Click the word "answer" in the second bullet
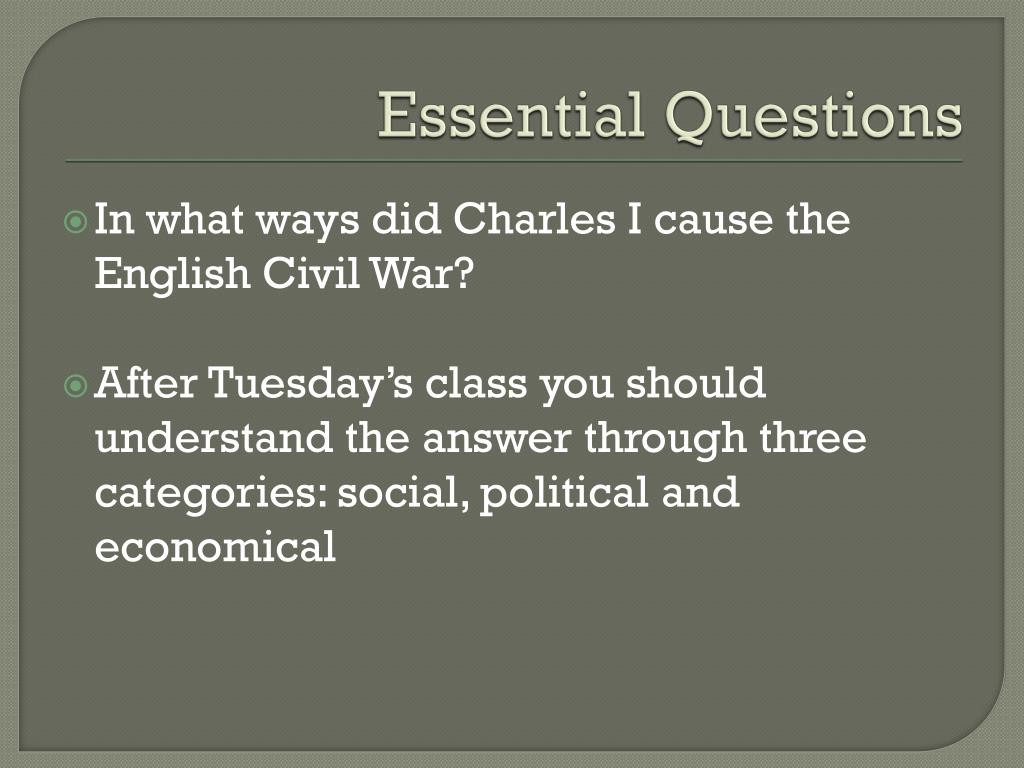The height and width of the screenshot is (768, 1024). point(497,440)
